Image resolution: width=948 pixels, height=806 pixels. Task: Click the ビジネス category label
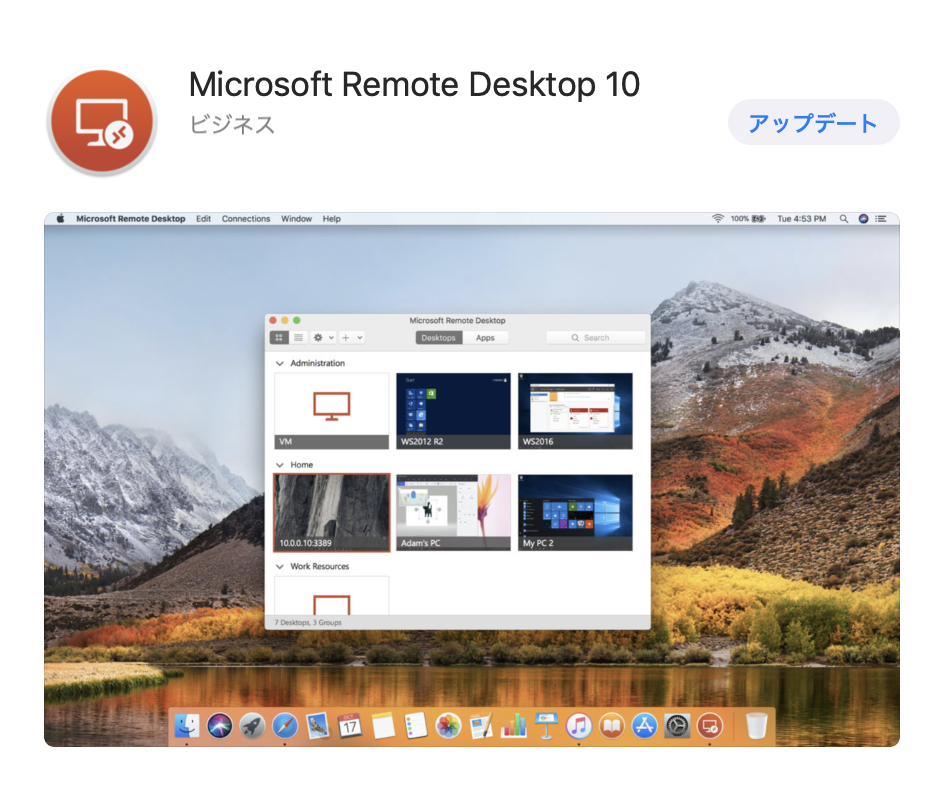[x=232, y=125]
